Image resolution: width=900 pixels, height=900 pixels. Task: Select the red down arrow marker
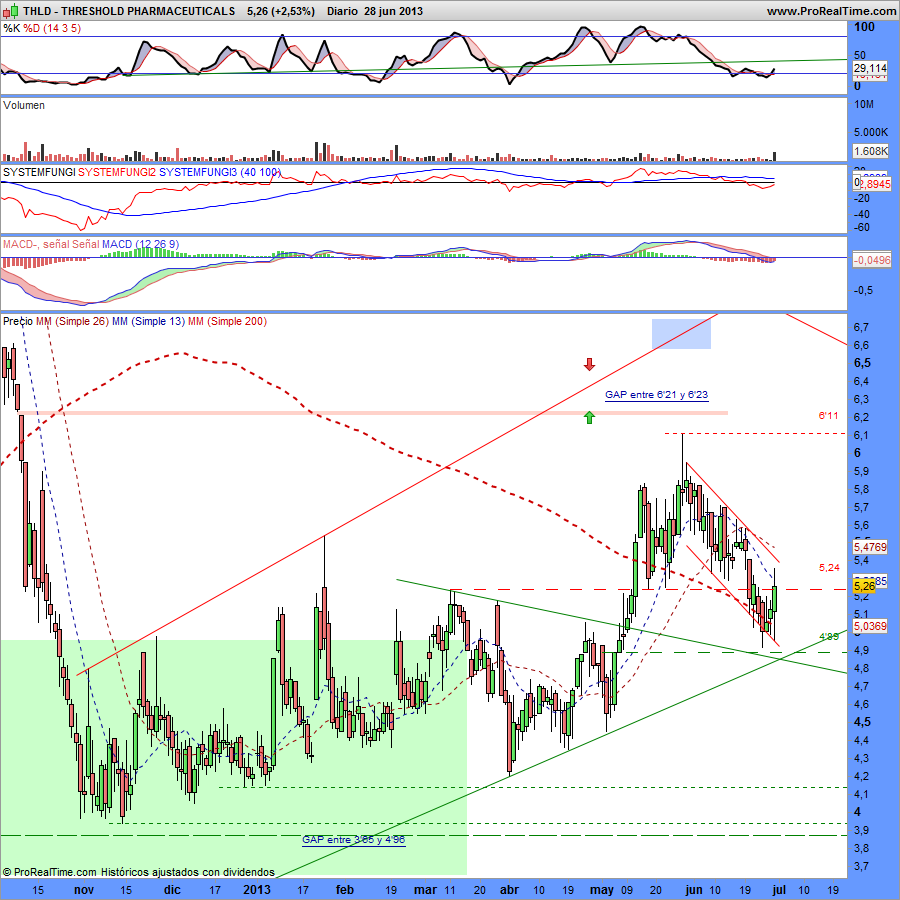click(589, 364)
